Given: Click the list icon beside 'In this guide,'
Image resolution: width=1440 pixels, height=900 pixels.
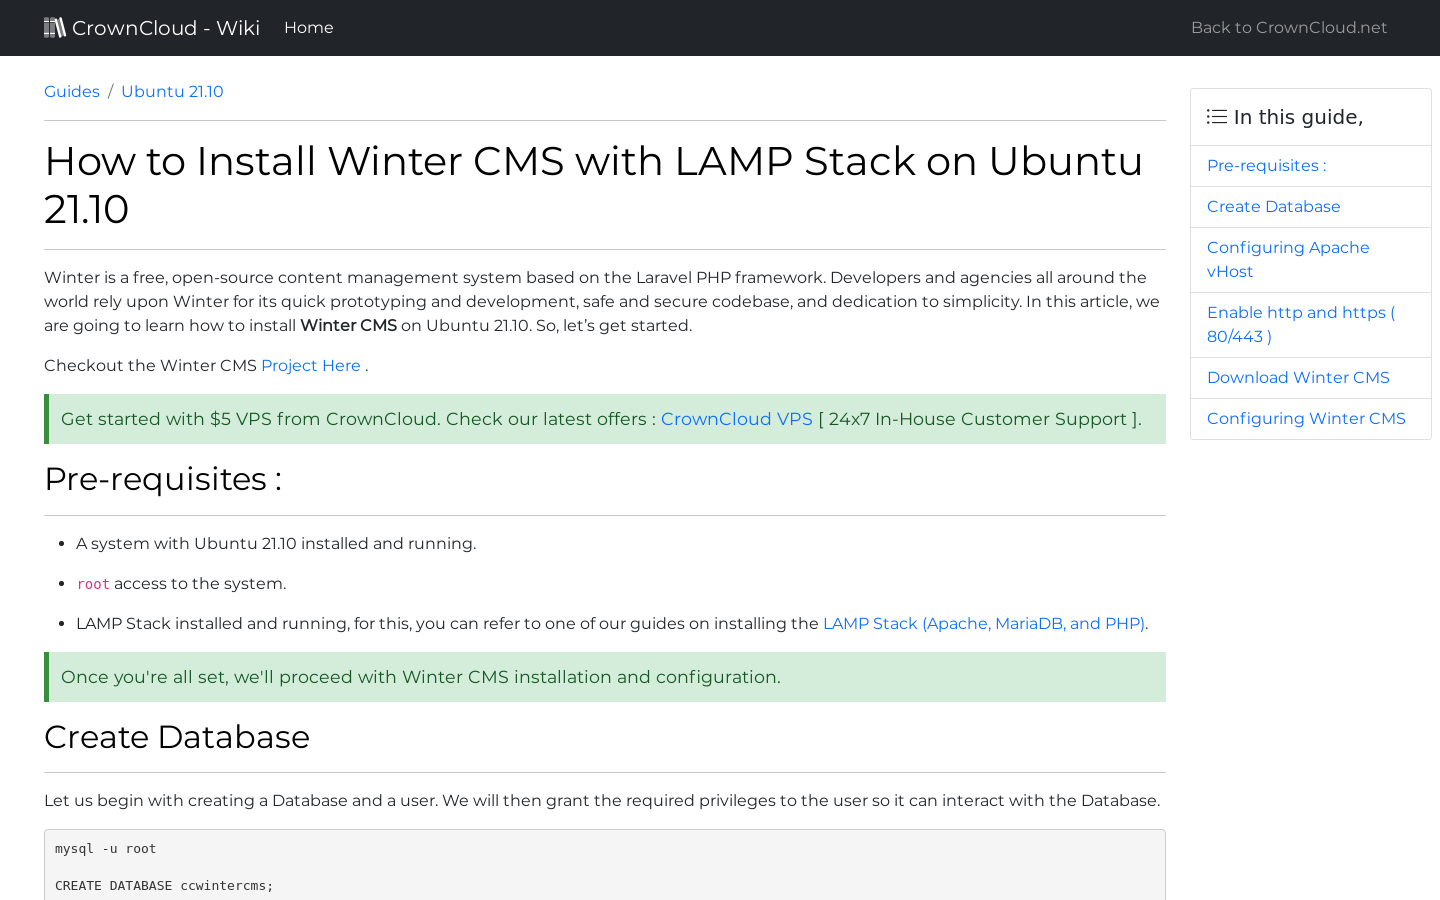Looking at the screenshot, I should (1216, 116).
